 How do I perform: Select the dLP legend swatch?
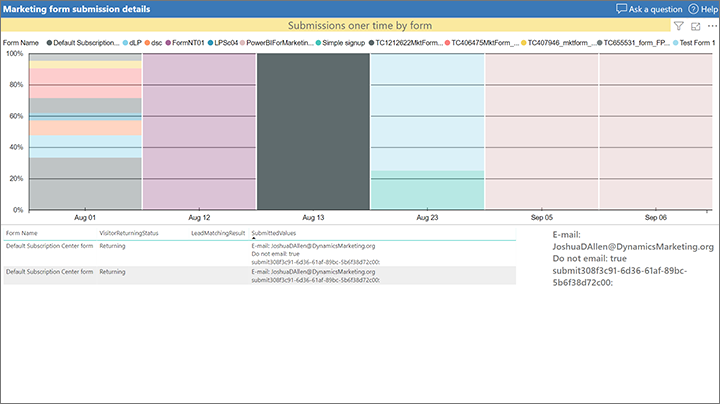coord(125,43)
